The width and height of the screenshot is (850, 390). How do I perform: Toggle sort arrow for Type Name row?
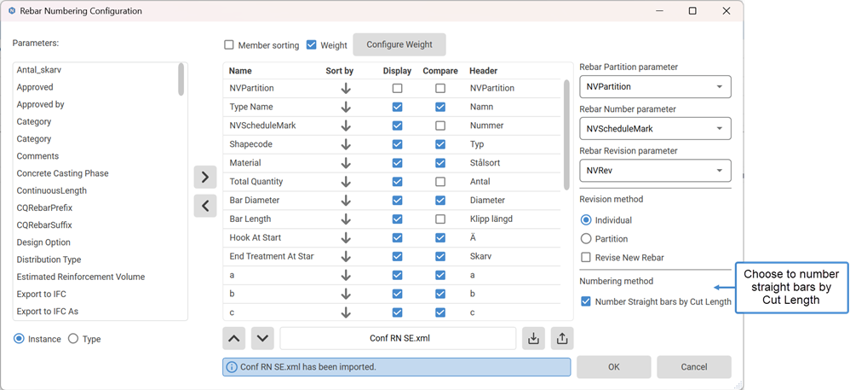coord(346,107)
